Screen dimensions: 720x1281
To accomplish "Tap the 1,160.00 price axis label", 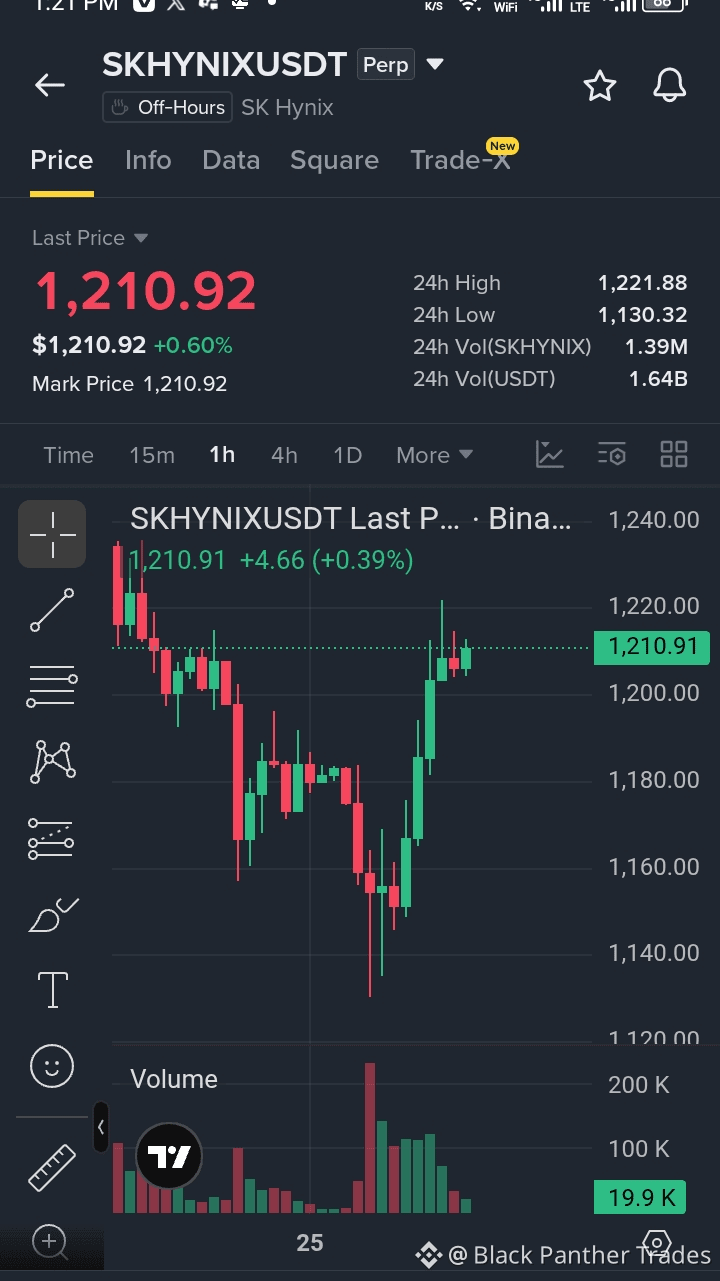I will pyautogui.click(x=654, y=866).
